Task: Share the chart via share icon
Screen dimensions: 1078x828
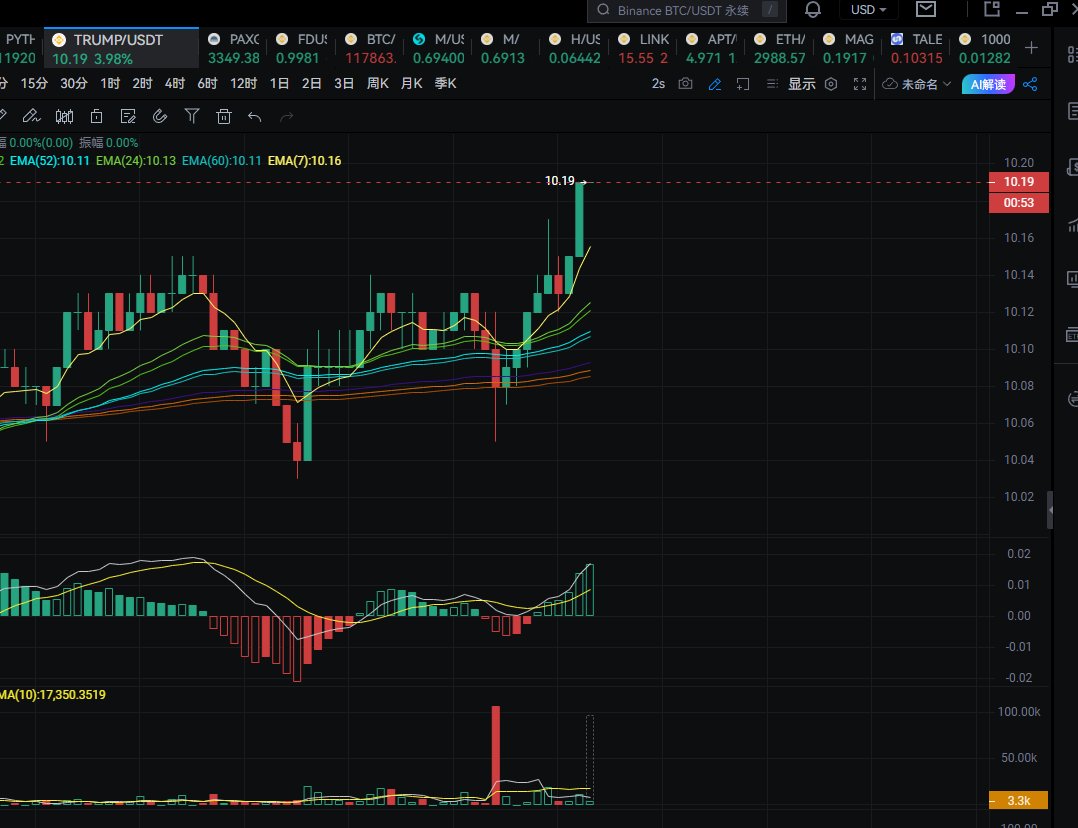Action: (1030, 84)
